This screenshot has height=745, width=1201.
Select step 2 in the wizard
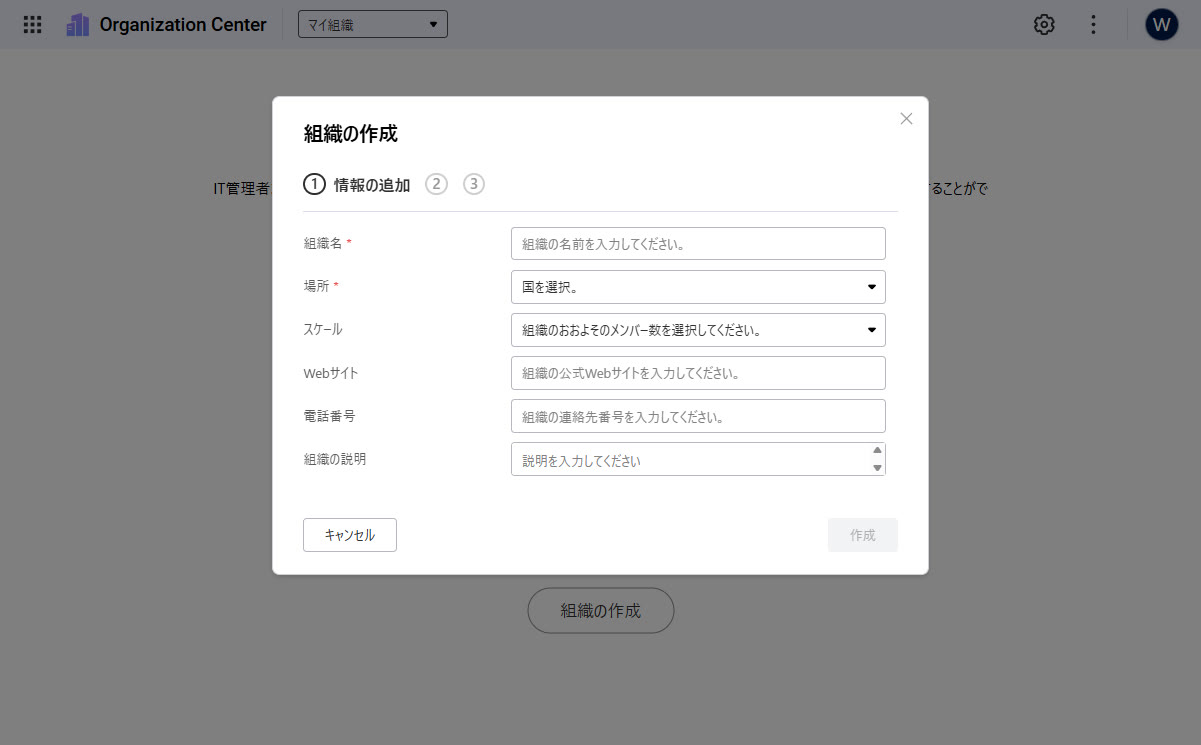tap(436, 184)
